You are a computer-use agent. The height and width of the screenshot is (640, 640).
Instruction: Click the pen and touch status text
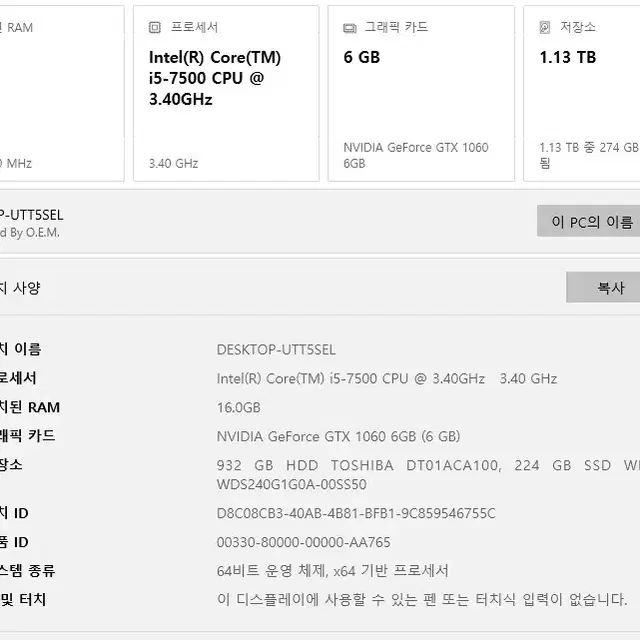[x=422, y=599]
